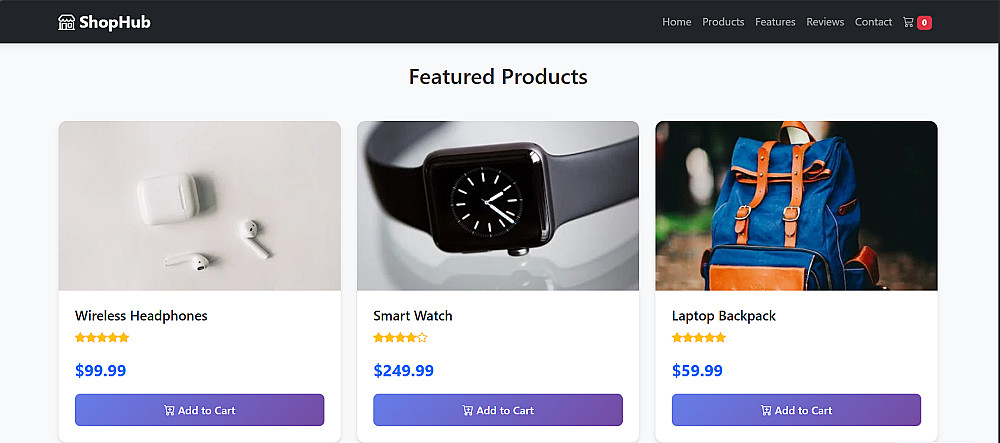Click the Wireless Headphones star rating
The image size is (1000, 443).
tap(102, 338)
